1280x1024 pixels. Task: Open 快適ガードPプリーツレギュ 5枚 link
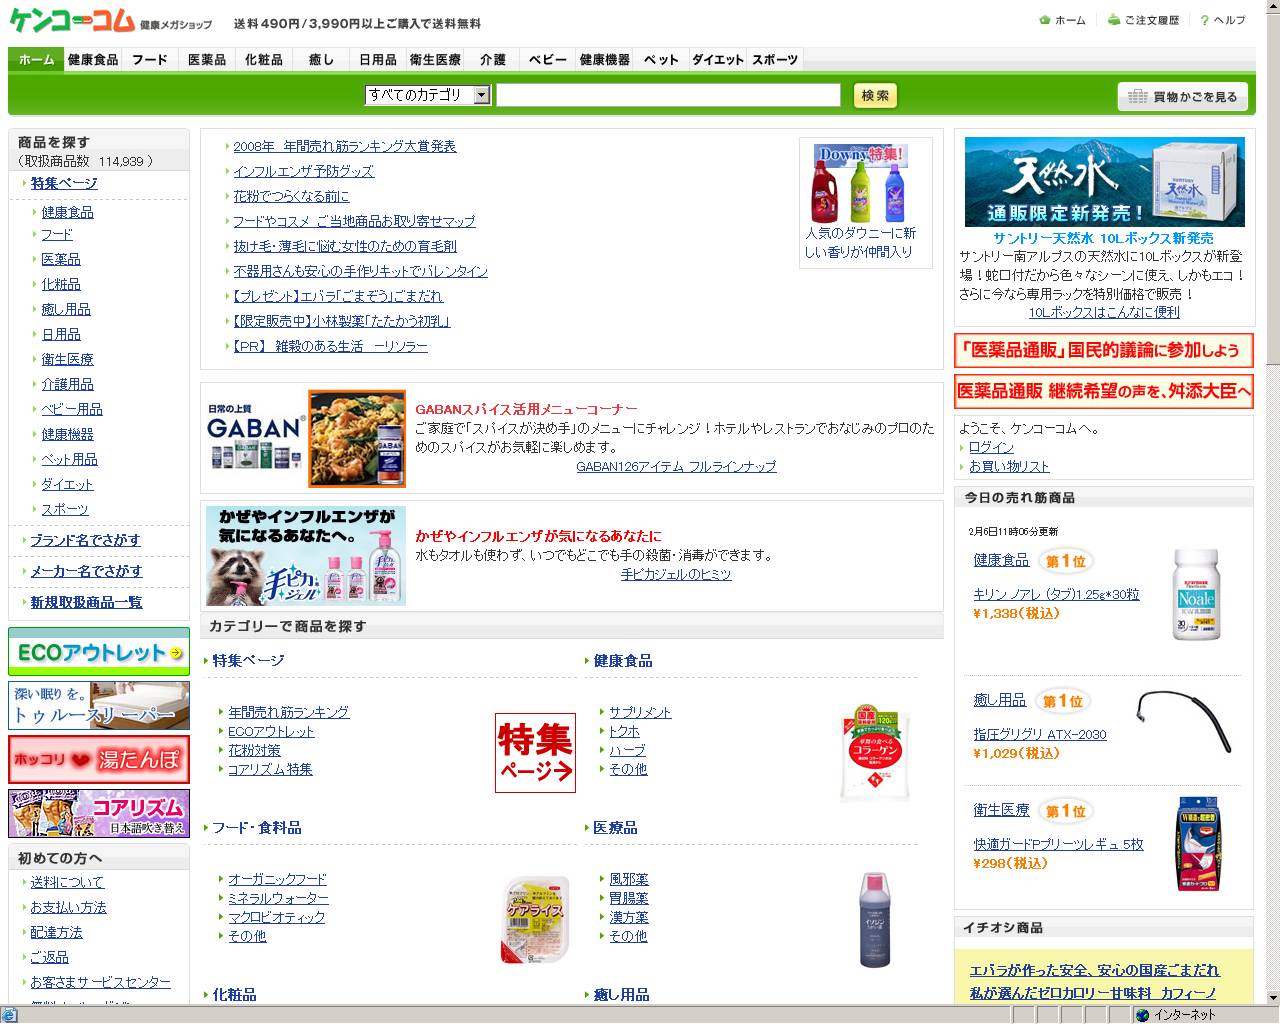(1058, 844)
